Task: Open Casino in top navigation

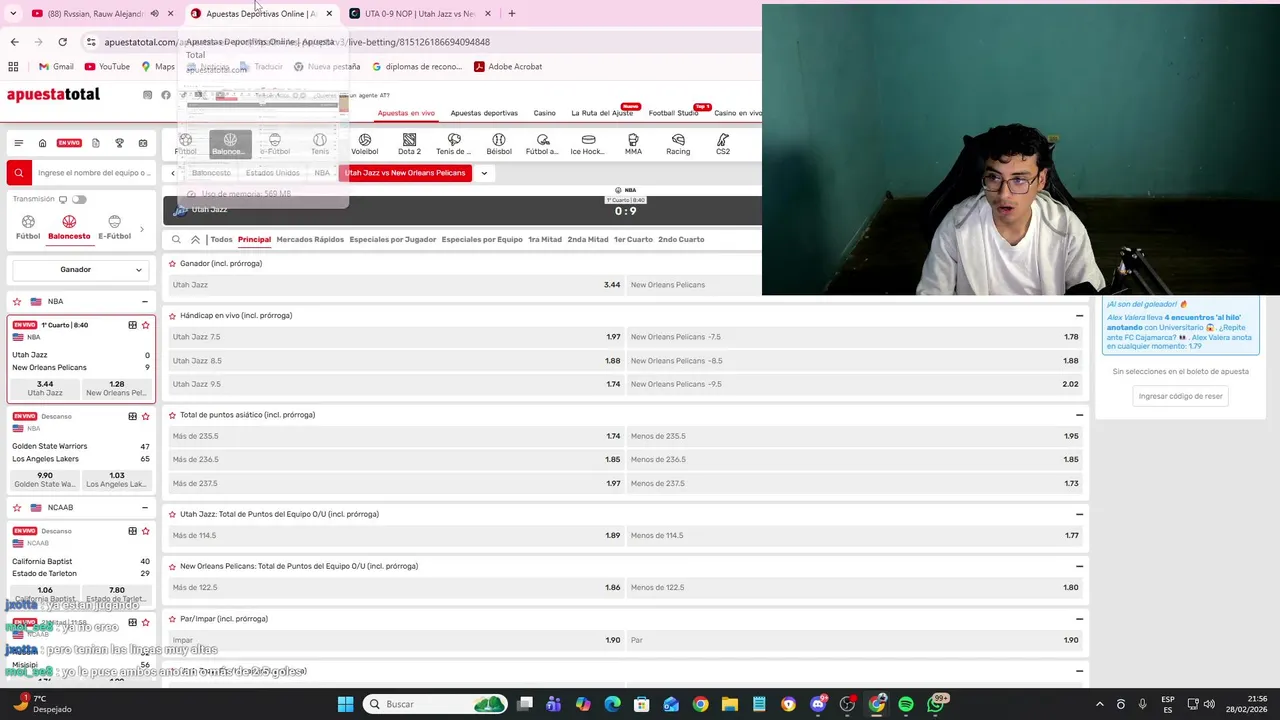Action: tap(544, 113)
